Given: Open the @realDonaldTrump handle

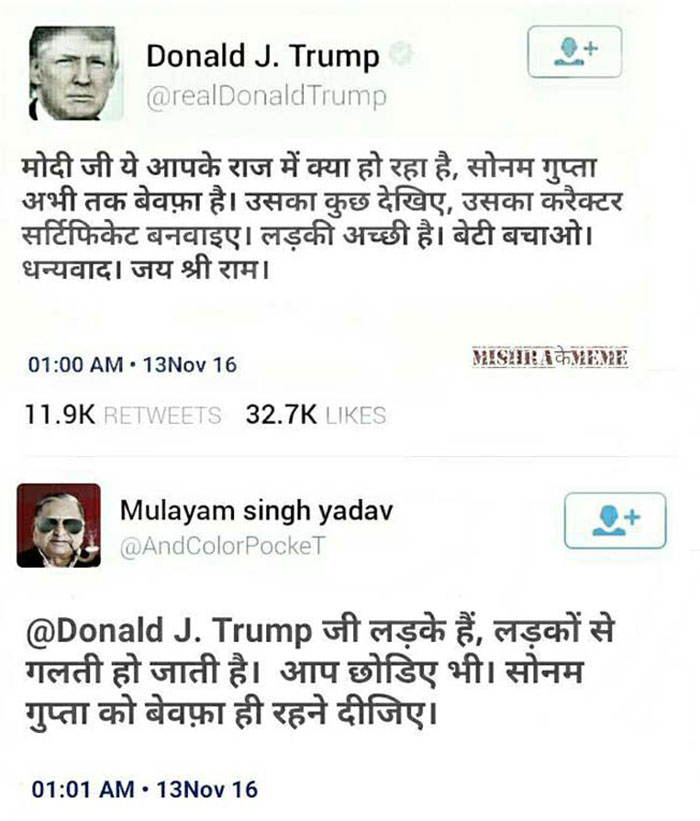Looking at the screenshot, I should [x=266, y=96].
